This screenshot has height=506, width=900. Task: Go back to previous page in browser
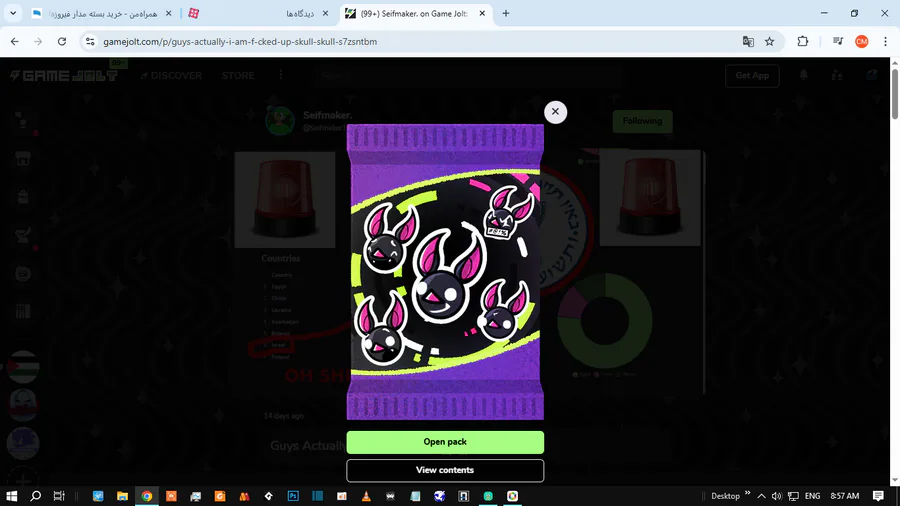(x=15, y=41)
